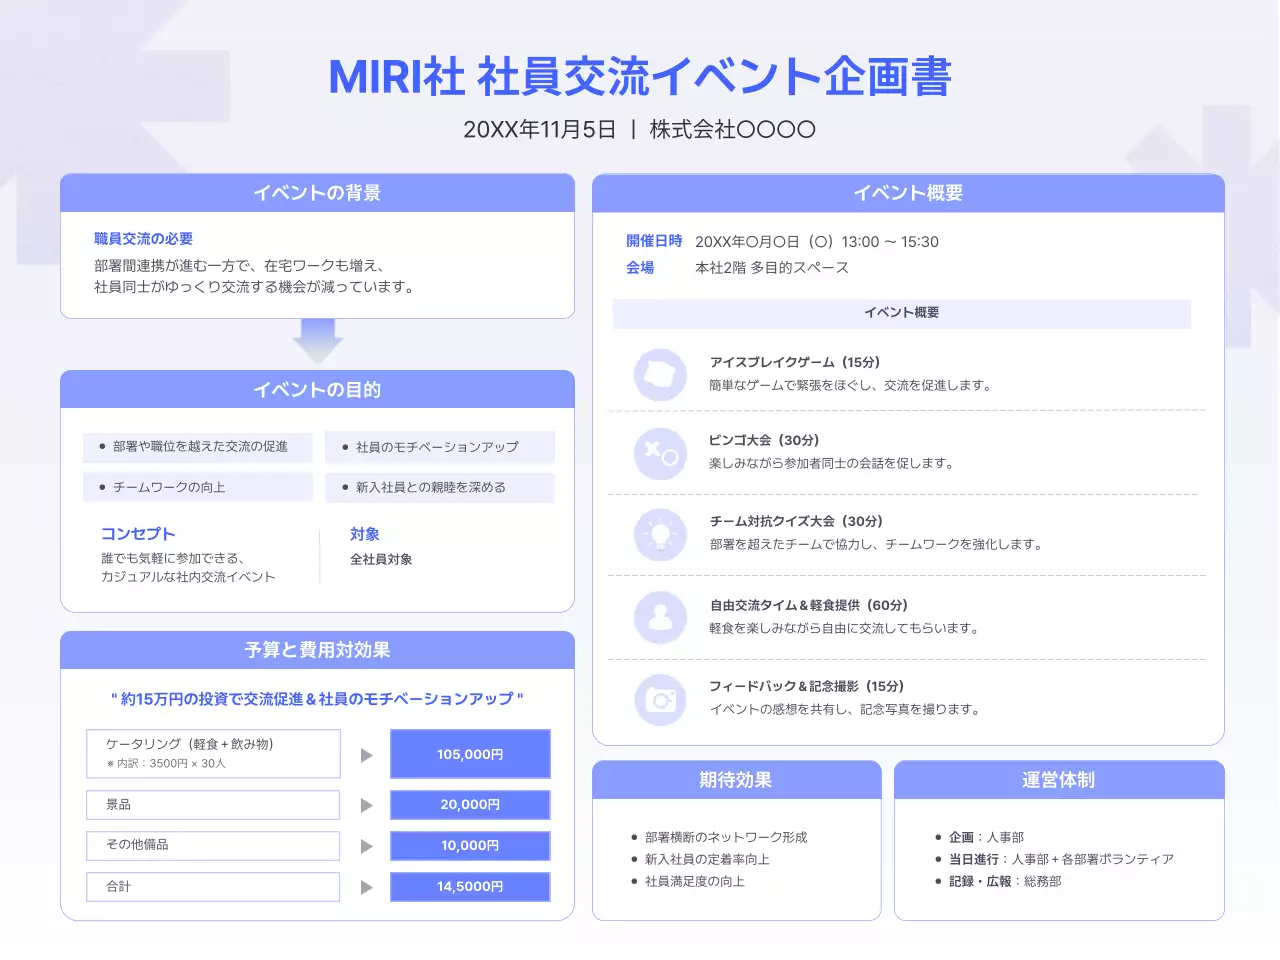Click the blue 20,000円 badge
This screenshot has width=1280, height=960.
pos(470,805)
